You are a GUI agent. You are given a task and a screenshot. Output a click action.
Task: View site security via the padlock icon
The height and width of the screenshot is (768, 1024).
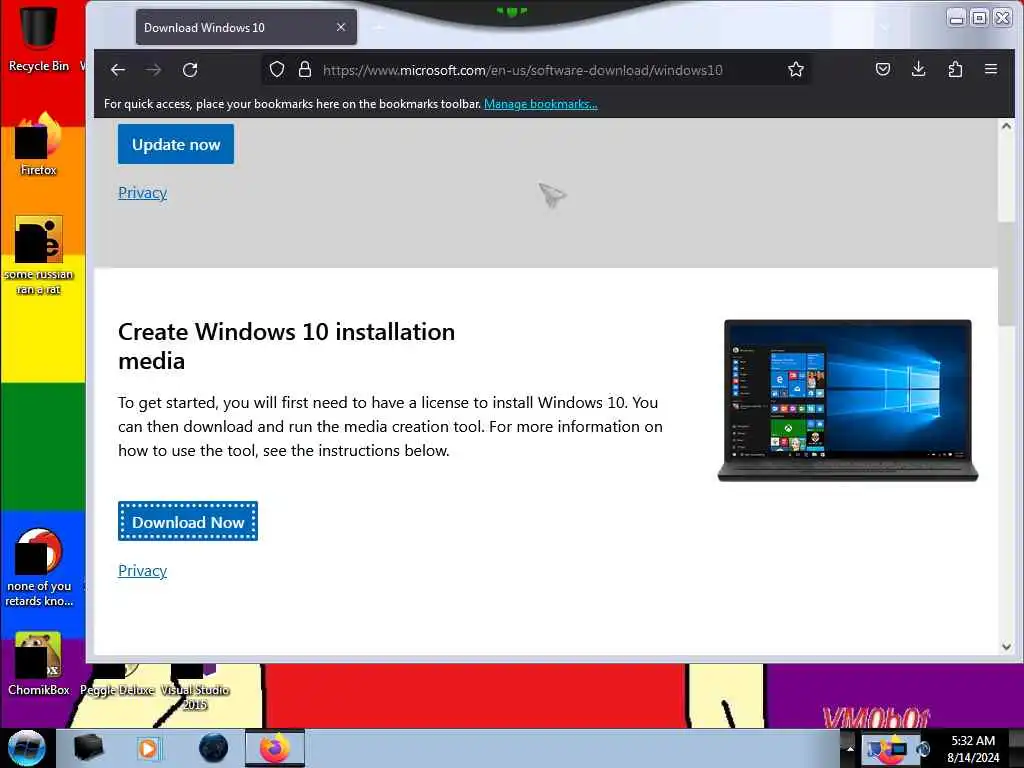304,69
